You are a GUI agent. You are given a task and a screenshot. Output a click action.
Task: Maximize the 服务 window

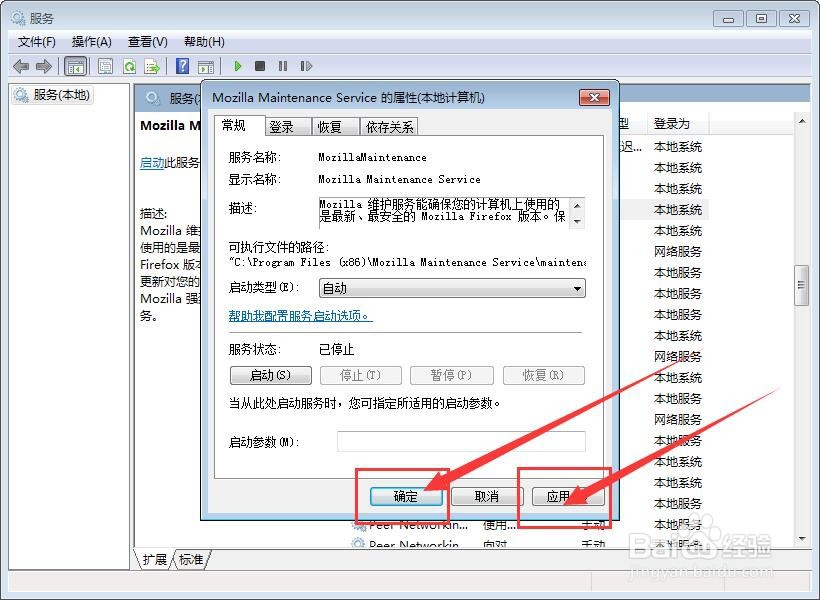(x=761, y=19)
